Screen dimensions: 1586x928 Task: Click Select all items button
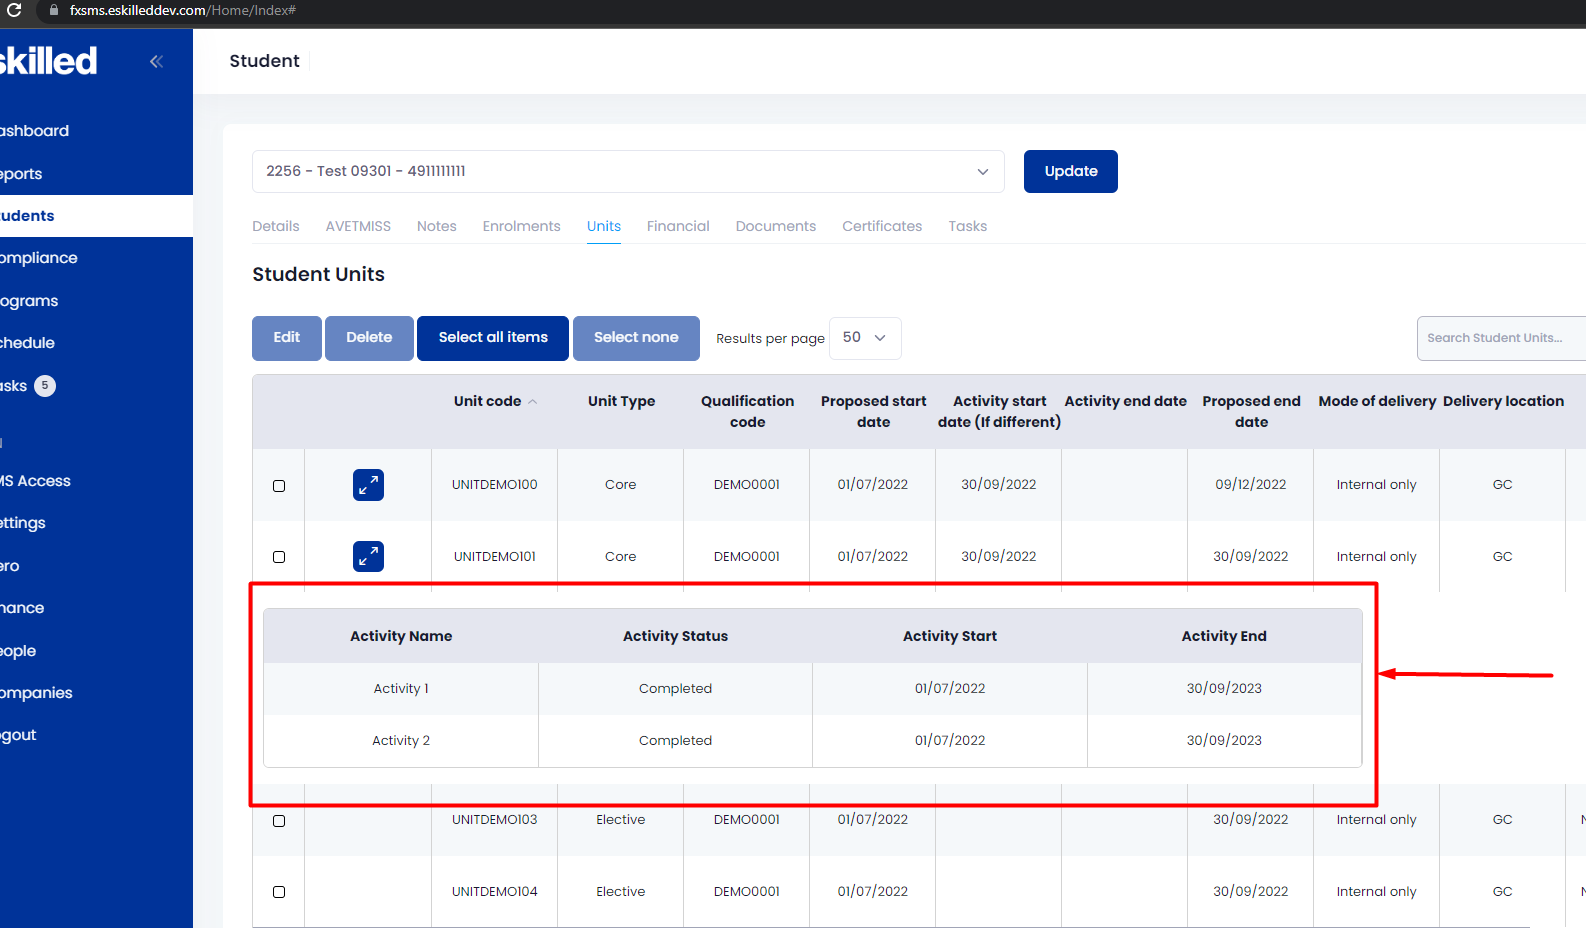[x=493, y=338]
